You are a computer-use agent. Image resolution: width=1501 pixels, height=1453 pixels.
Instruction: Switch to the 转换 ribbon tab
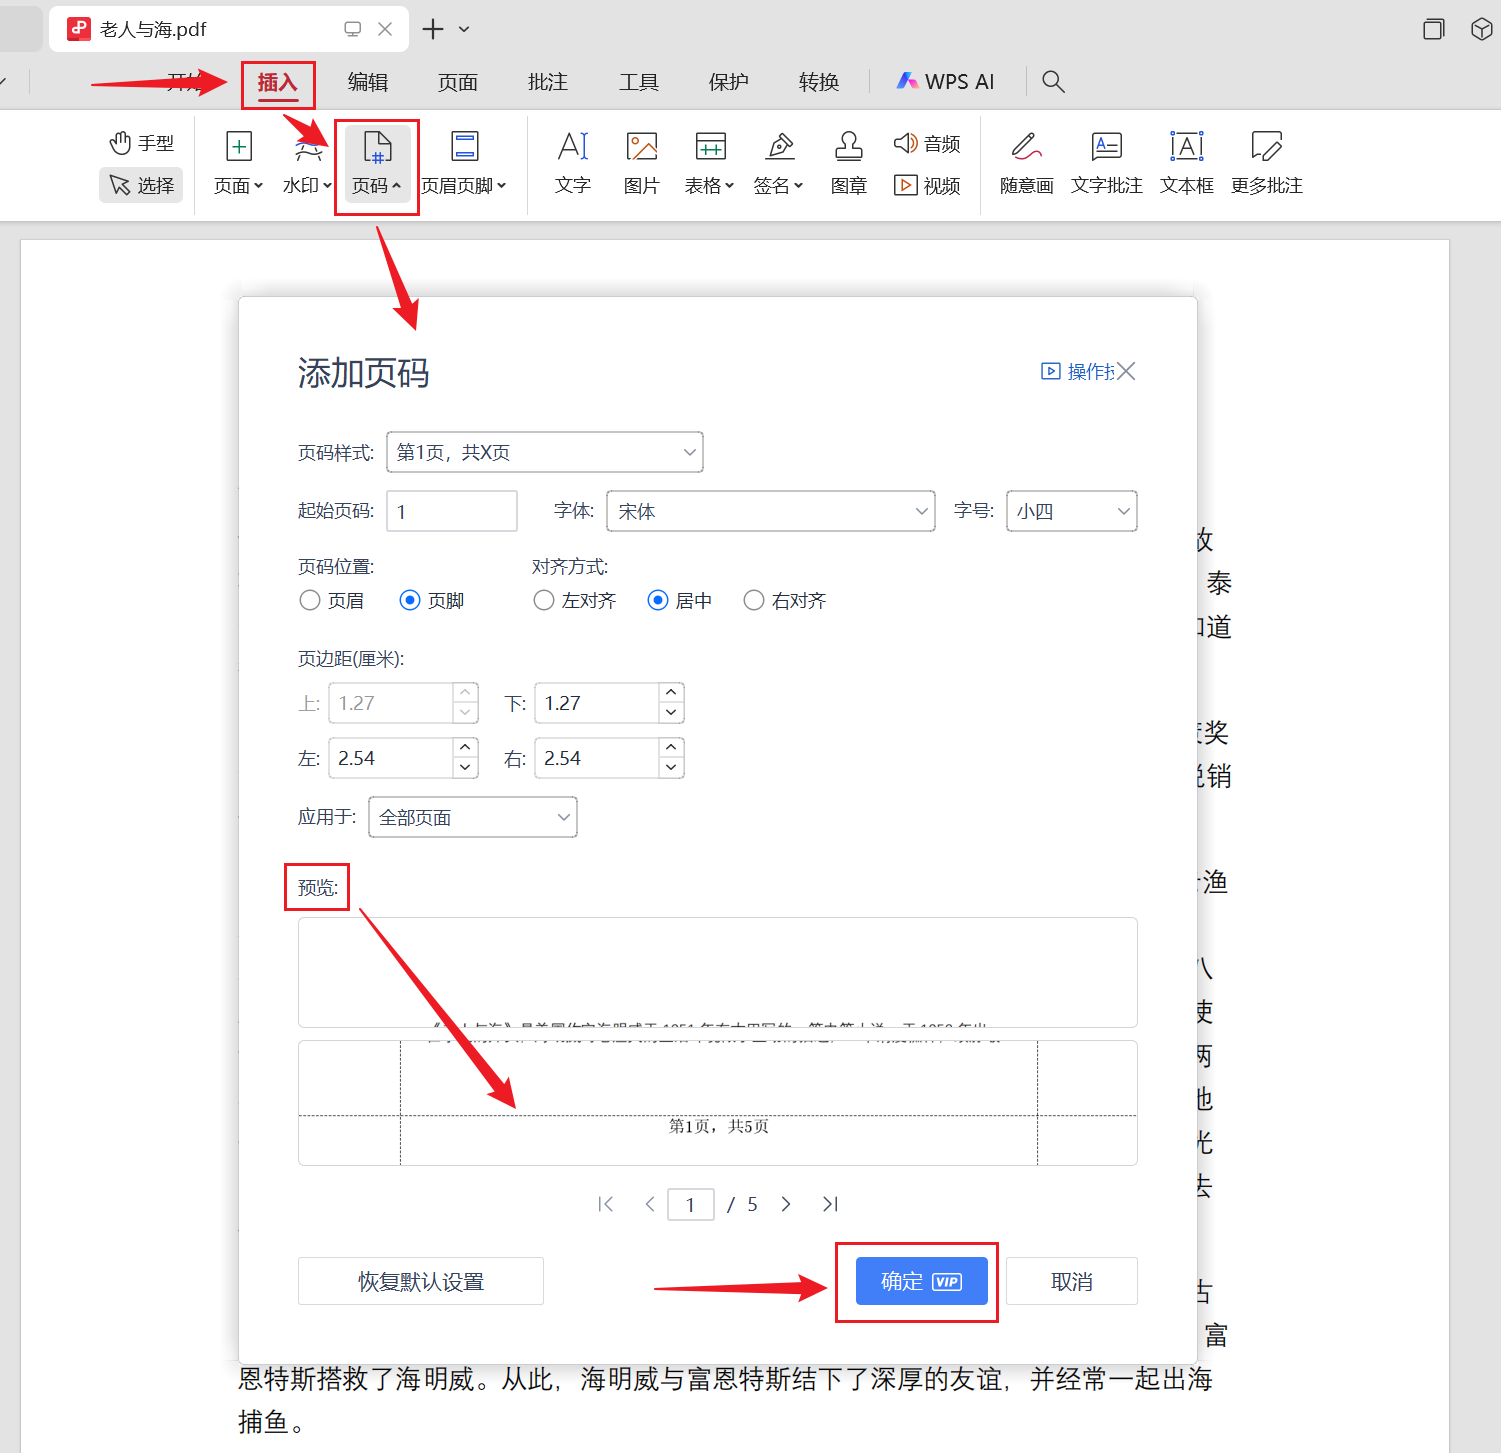point(818,82)
